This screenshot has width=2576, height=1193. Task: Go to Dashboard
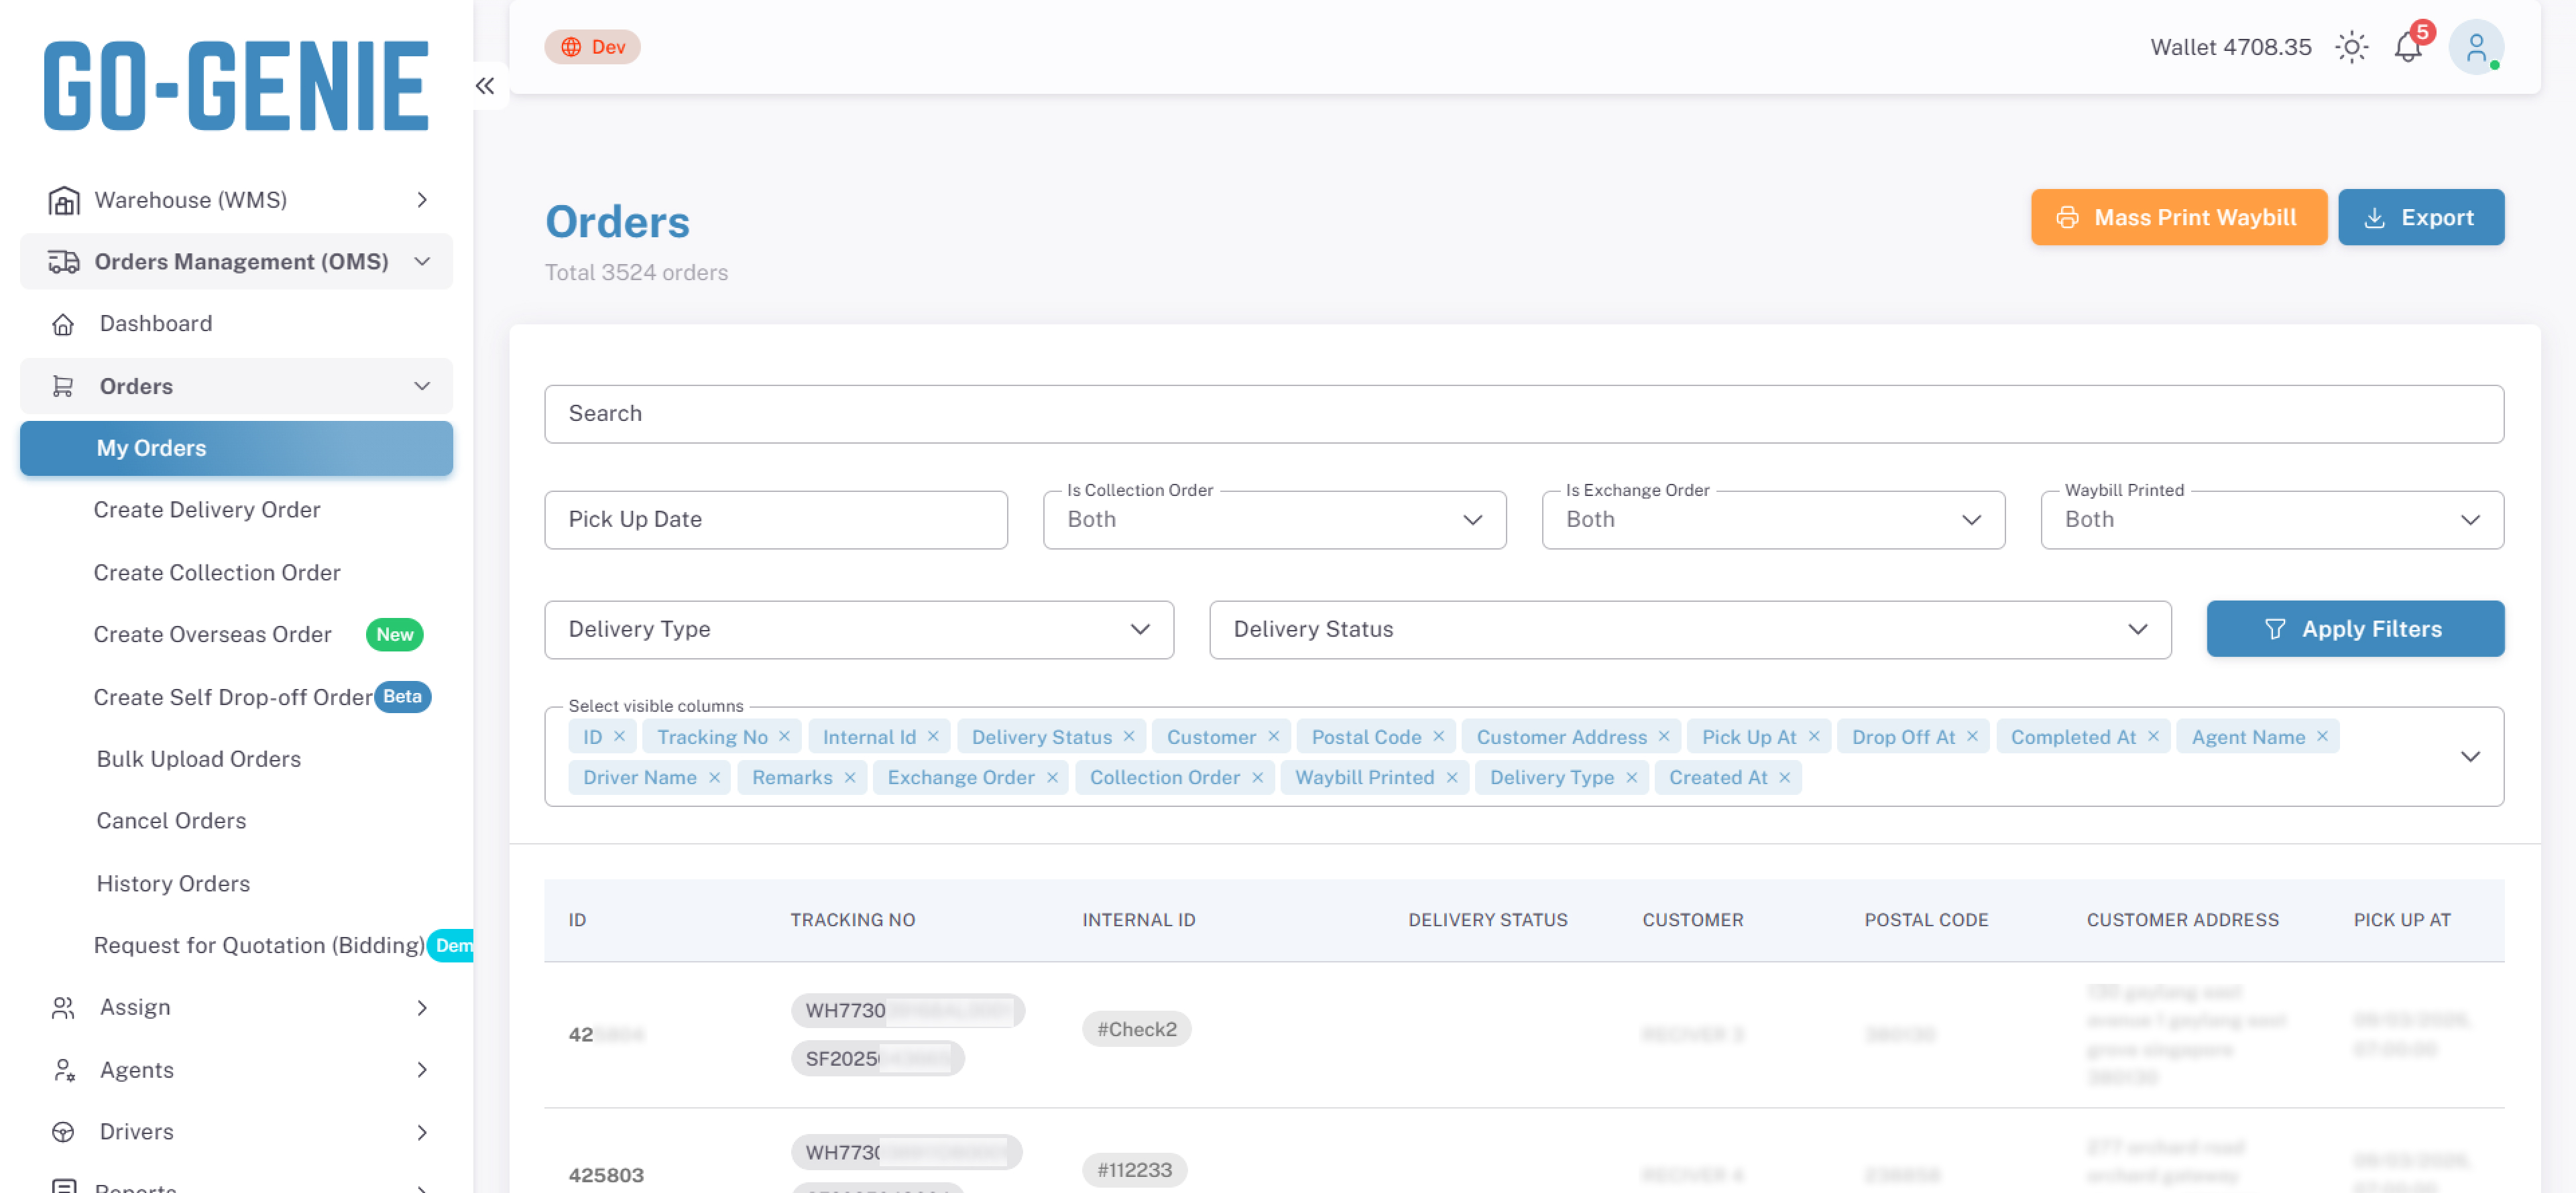155,324
